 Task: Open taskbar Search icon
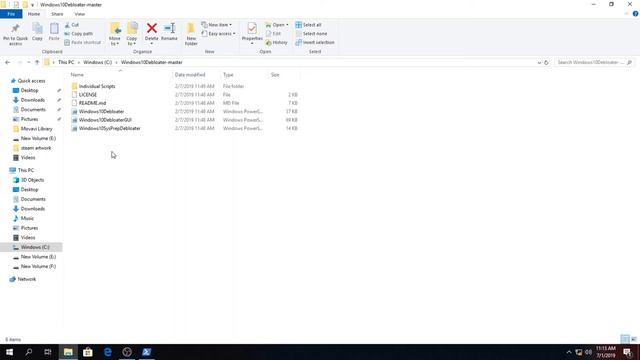tap(29, 352)
